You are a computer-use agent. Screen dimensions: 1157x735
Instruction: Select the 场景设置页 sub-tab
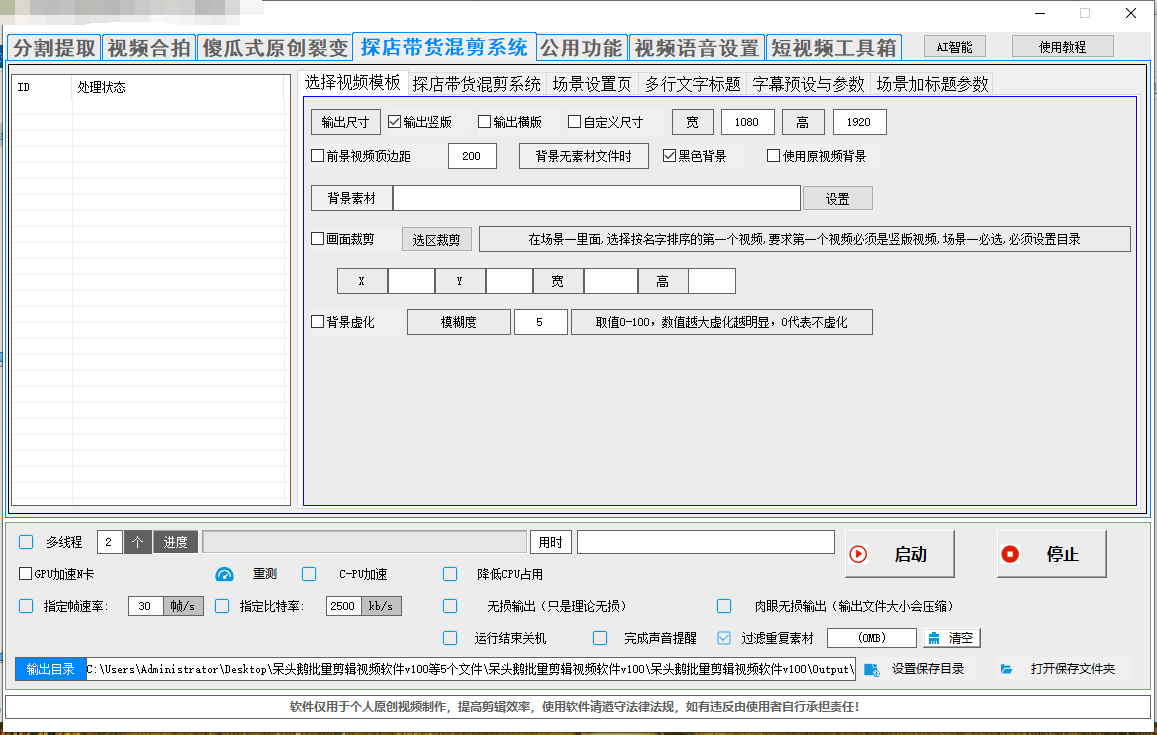coord(591,84)
